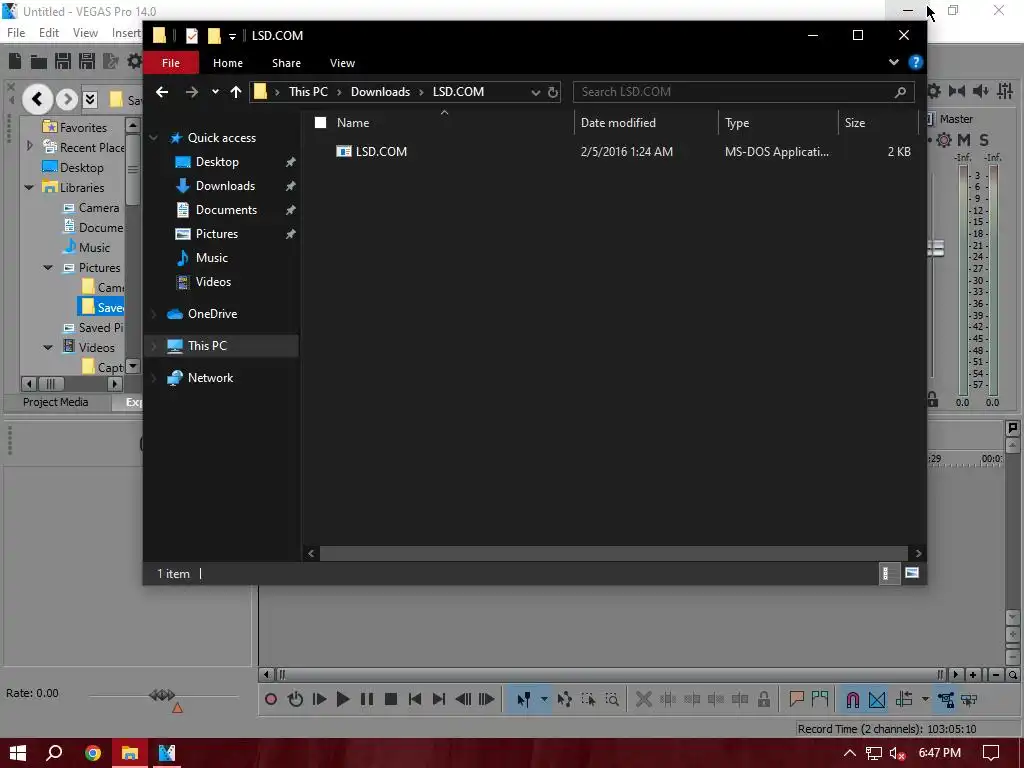1024x768 pixels.
Task: Insert a region with the region icon
Action: click(x=820, y=699)
